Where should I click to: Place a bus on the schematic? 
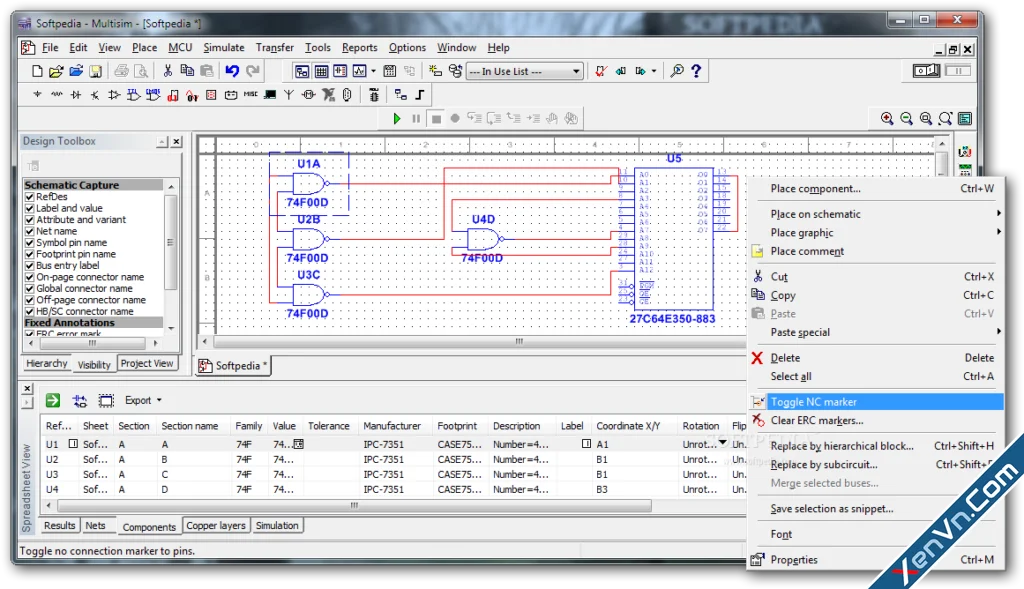(420, 95)
